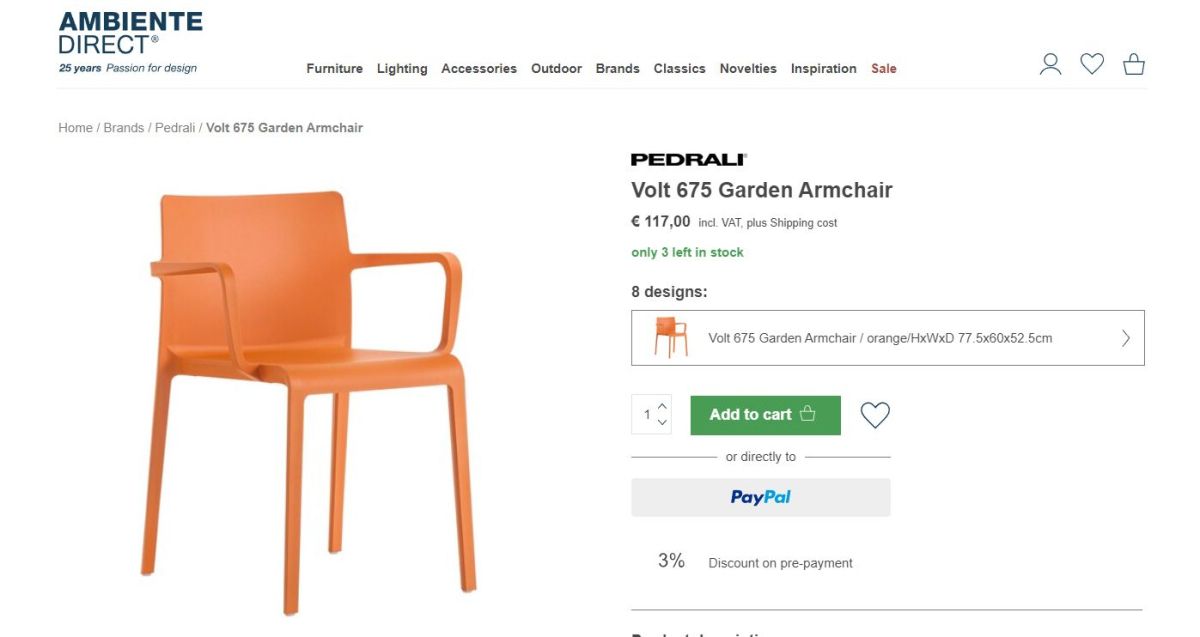Open the wishlist heart in header
This screenshot has height=637, width=1200.
pyautogui.click(x=1092, y=65)
